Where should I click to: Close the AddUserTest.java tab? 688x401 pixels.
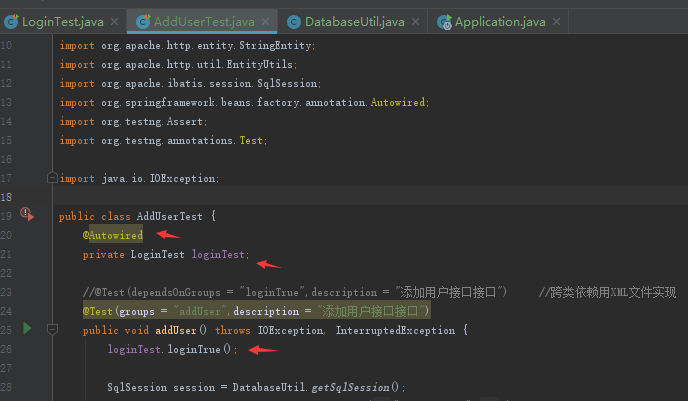tap(265, 21)
